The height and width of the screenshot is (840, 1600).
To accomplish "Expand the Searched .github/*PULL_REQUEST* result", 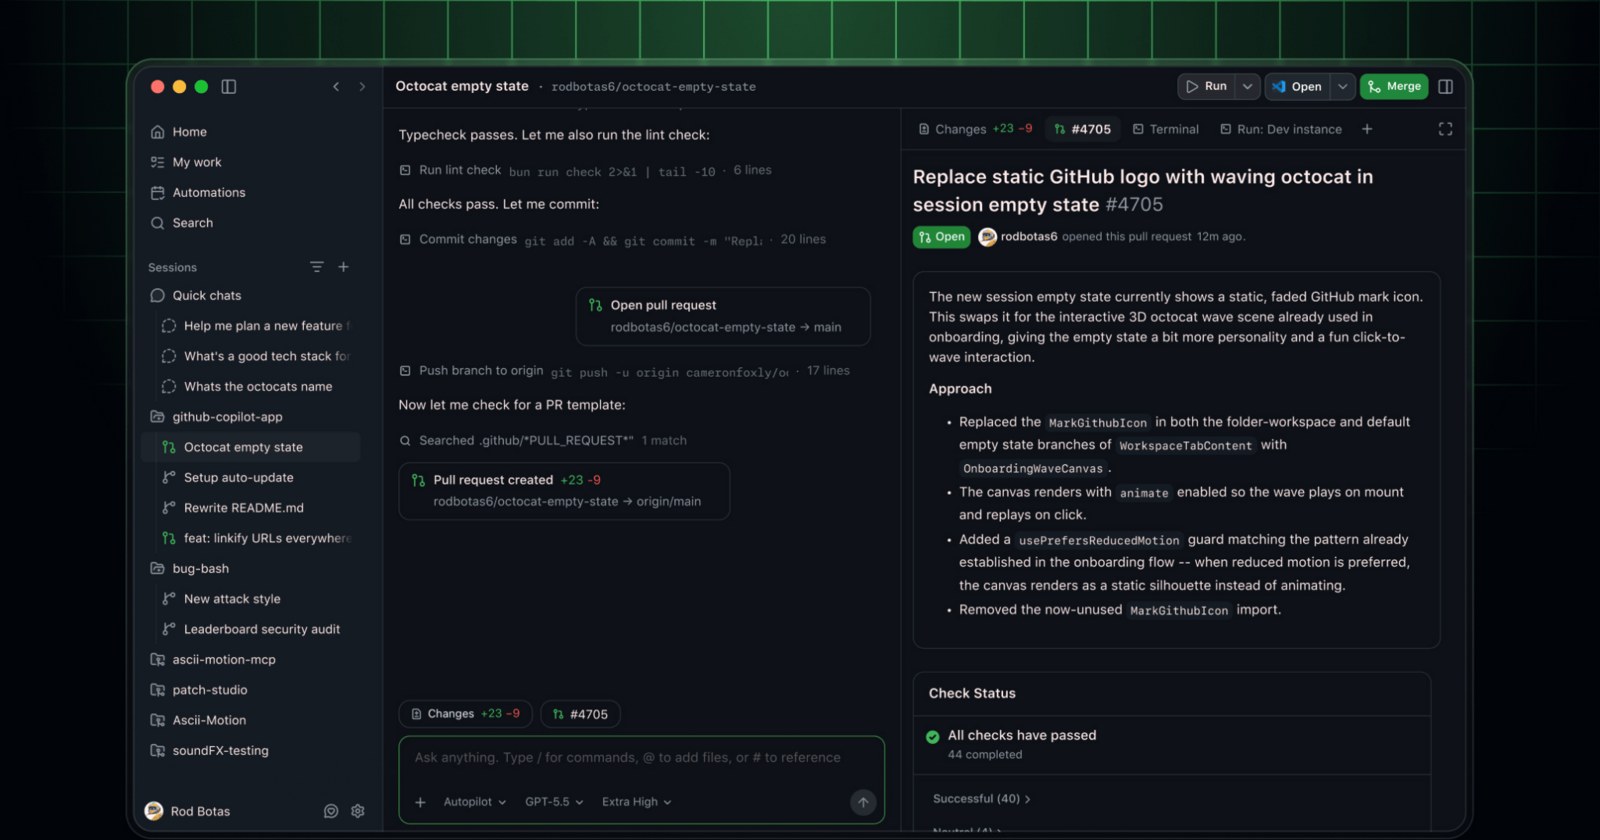I will coord(543,441).
